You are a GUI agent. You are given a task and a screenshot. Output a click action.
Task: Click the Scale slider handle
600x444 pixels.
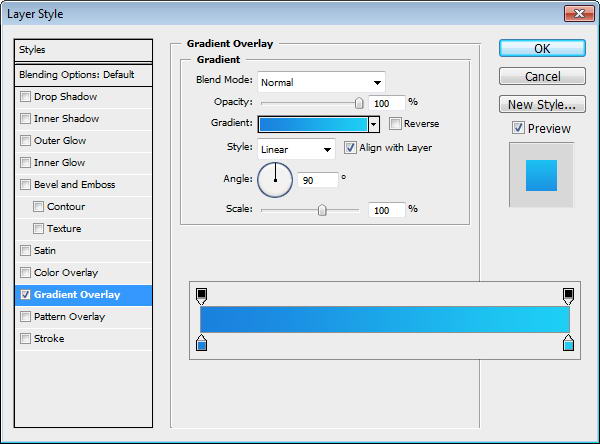tap(322, 210)
